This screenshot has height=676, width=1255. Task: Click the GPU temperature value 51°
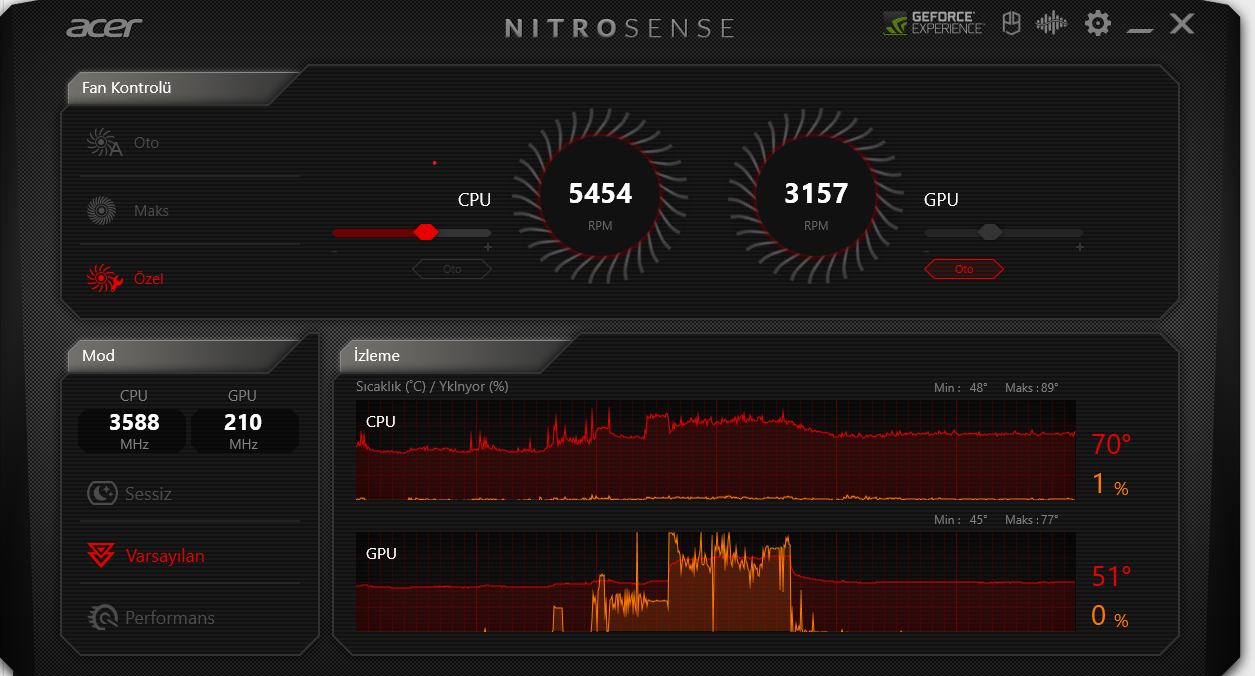click(x=1111, y=577)
